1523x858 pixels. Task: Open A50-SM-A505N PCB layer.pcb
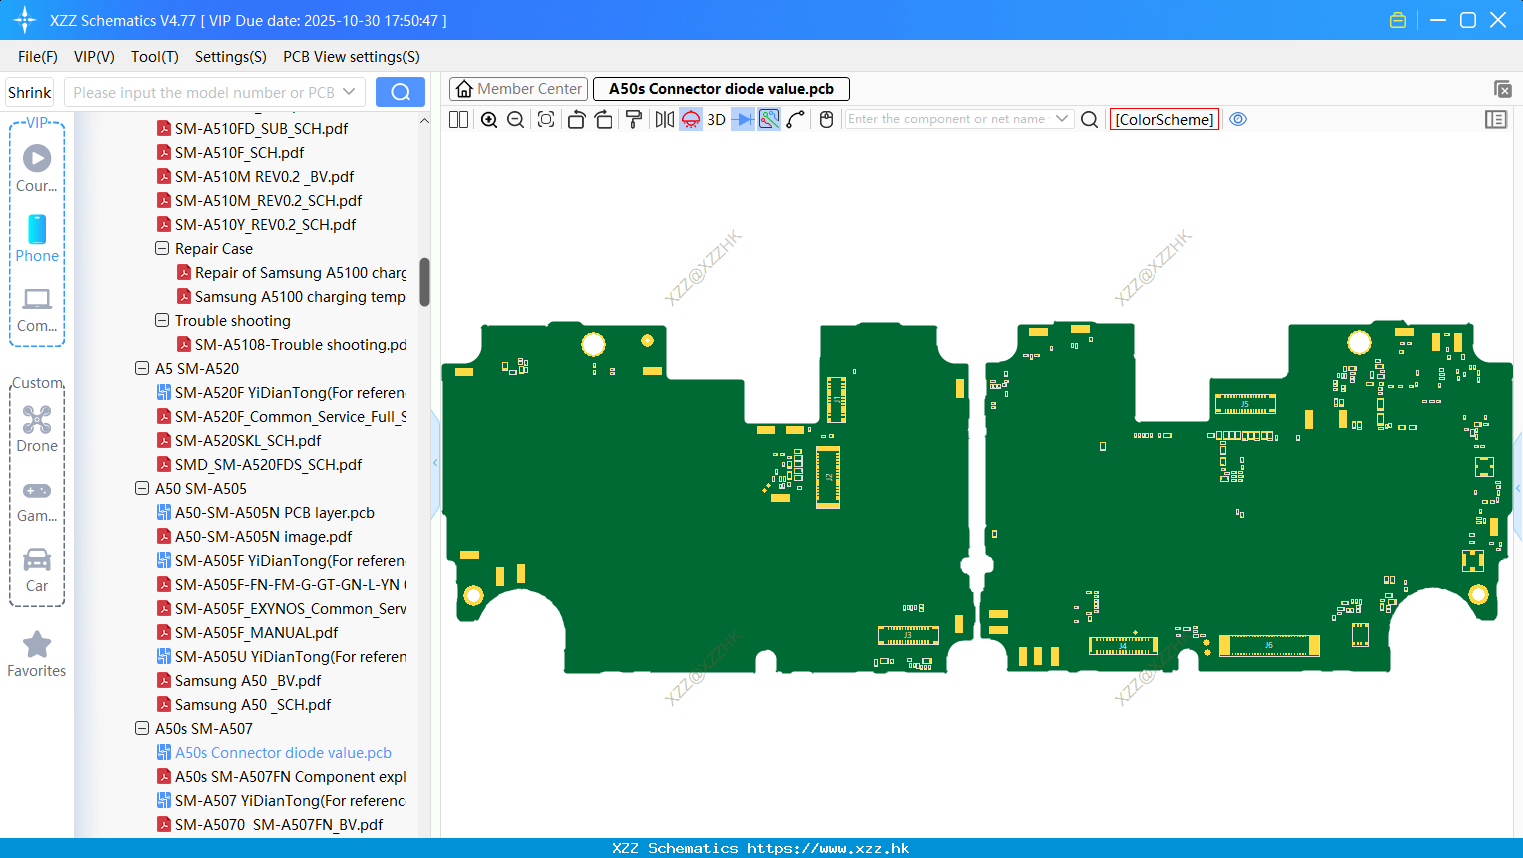274,512
